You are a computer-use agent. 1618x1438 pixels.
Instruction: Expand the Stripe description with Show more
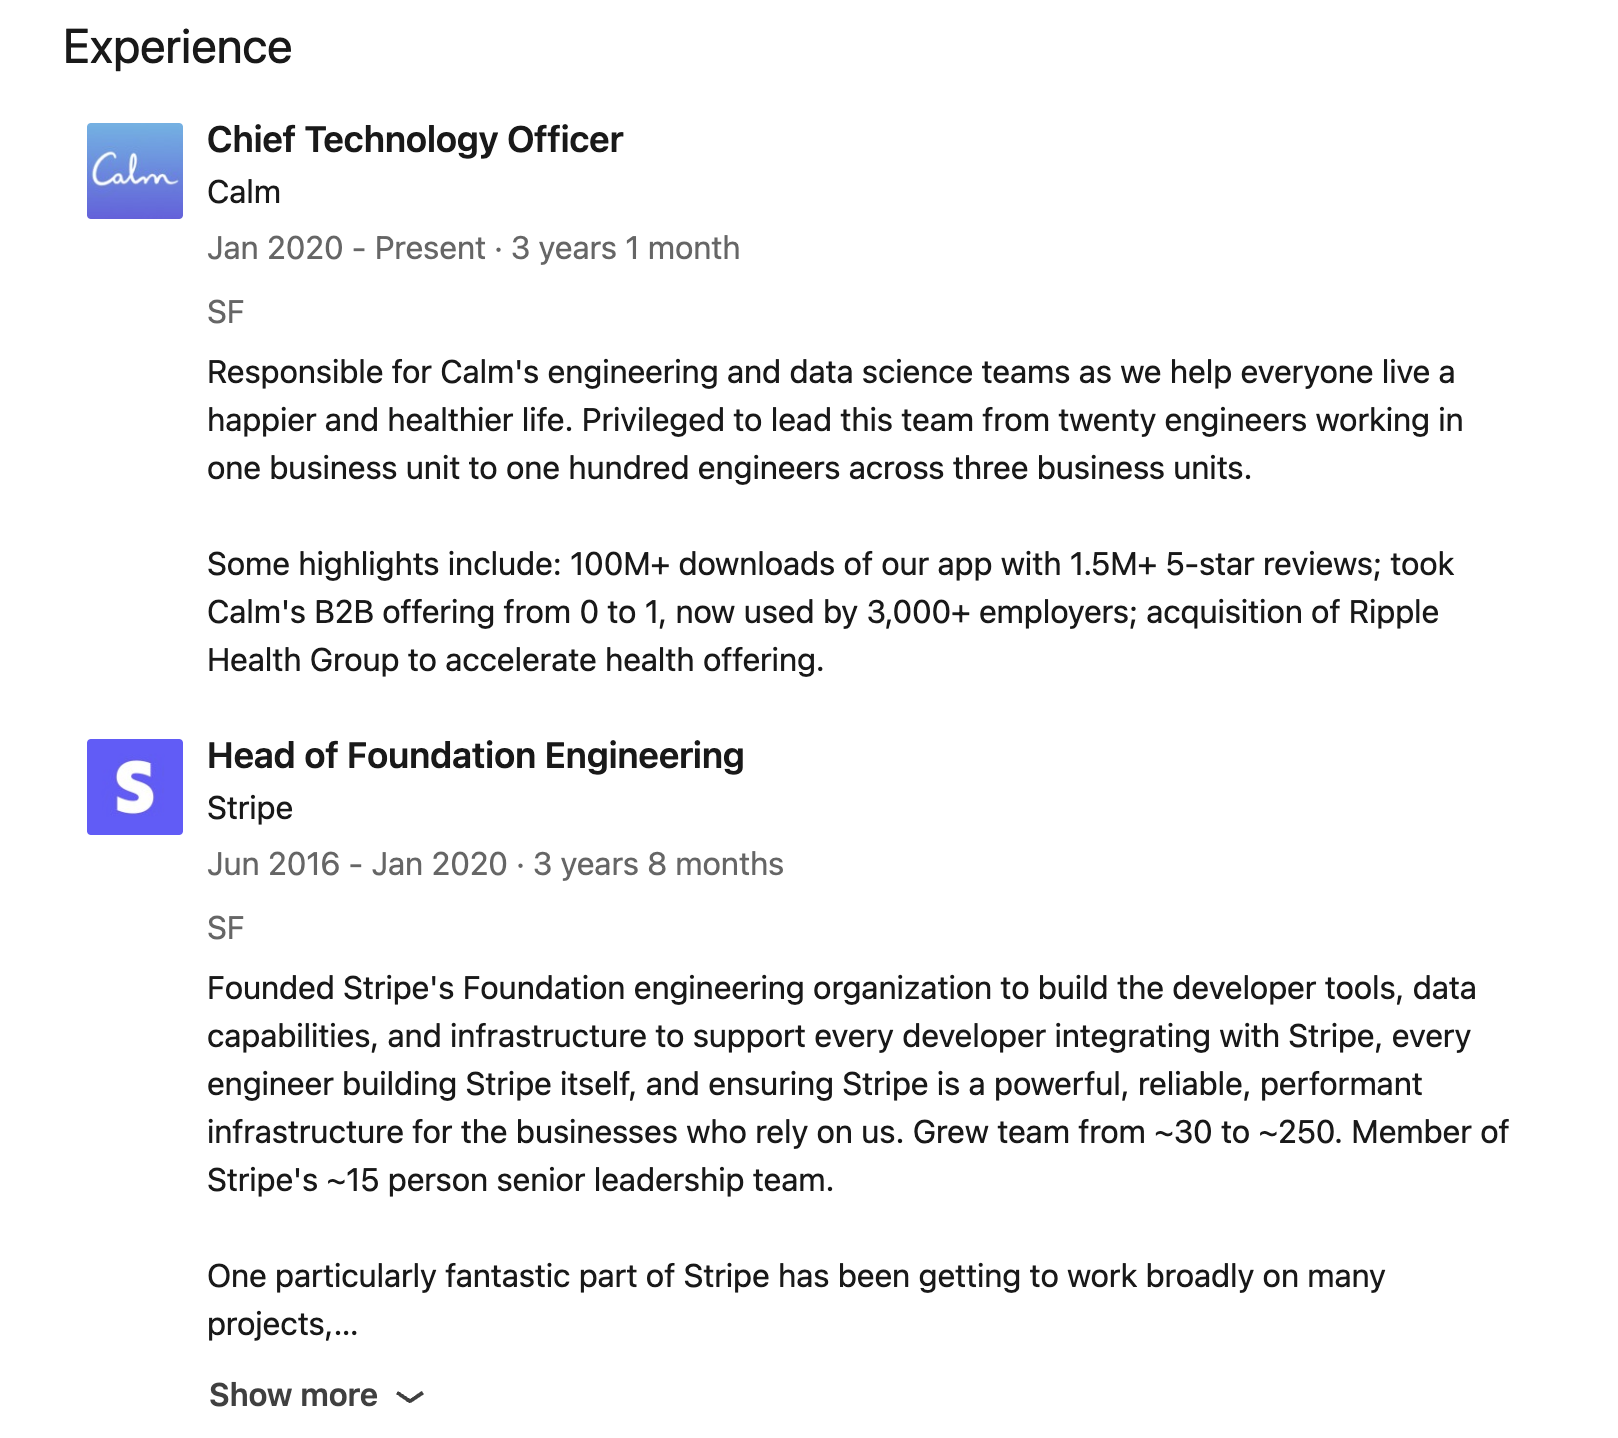(293, 1394)
